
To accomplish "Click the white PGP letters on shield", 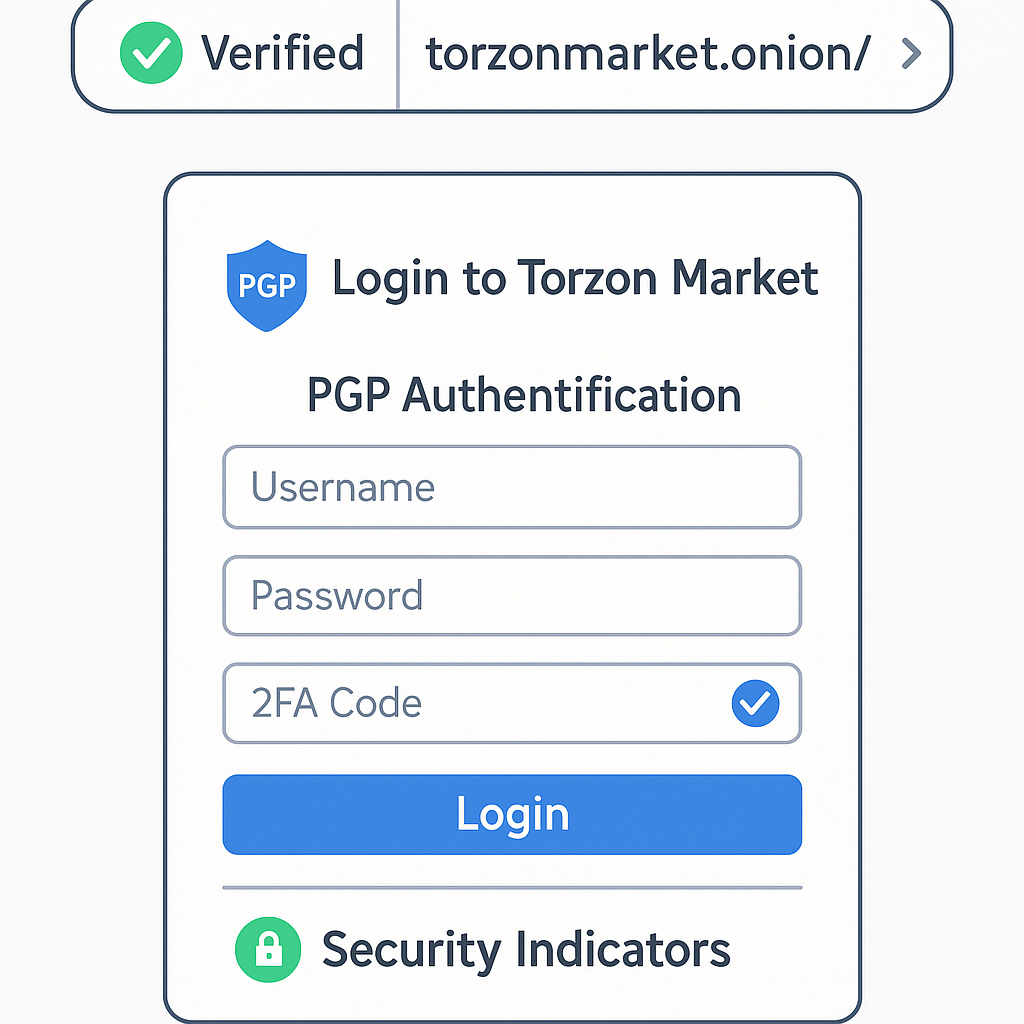I will click(267, 286).
